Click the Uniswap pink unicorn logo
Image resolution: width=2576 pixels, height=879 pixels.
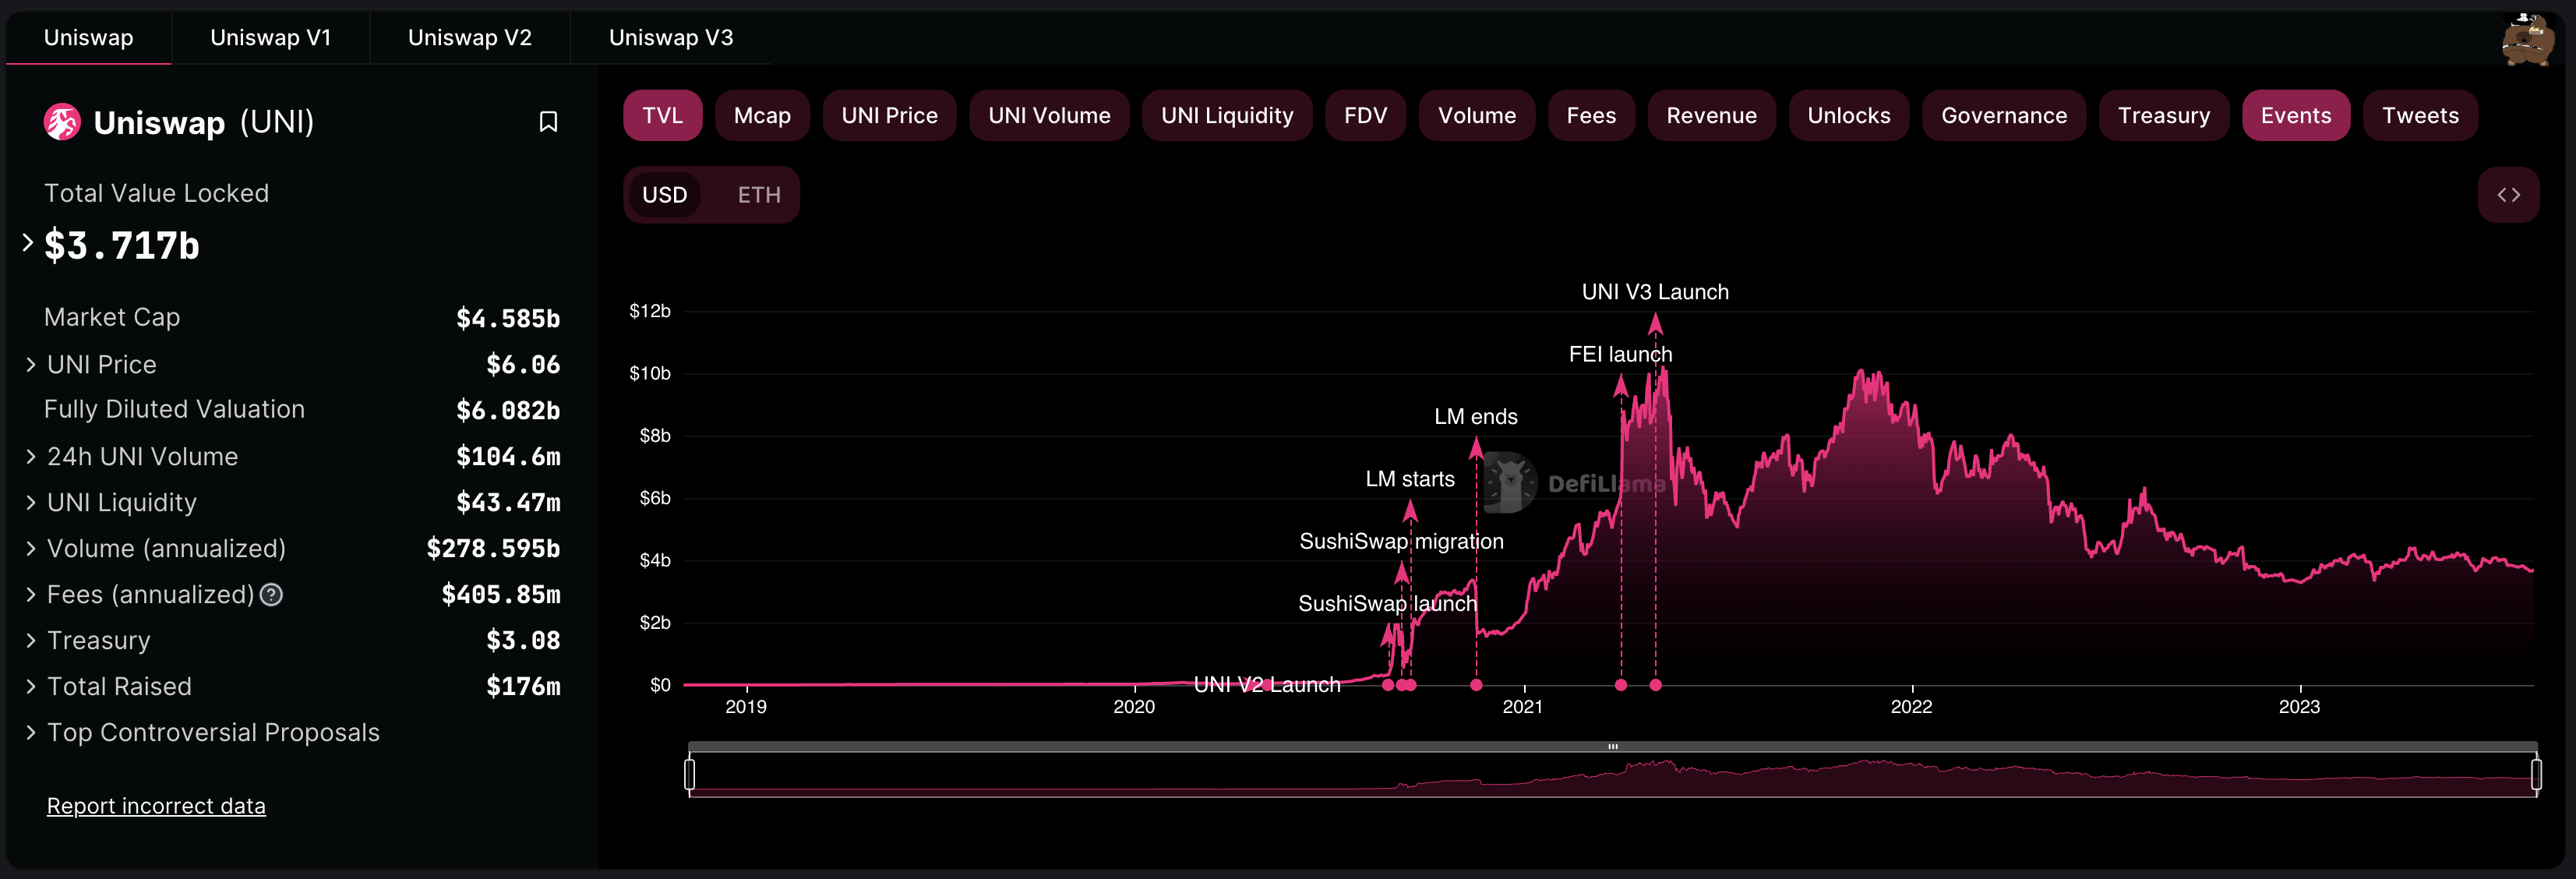coord(62,122)
